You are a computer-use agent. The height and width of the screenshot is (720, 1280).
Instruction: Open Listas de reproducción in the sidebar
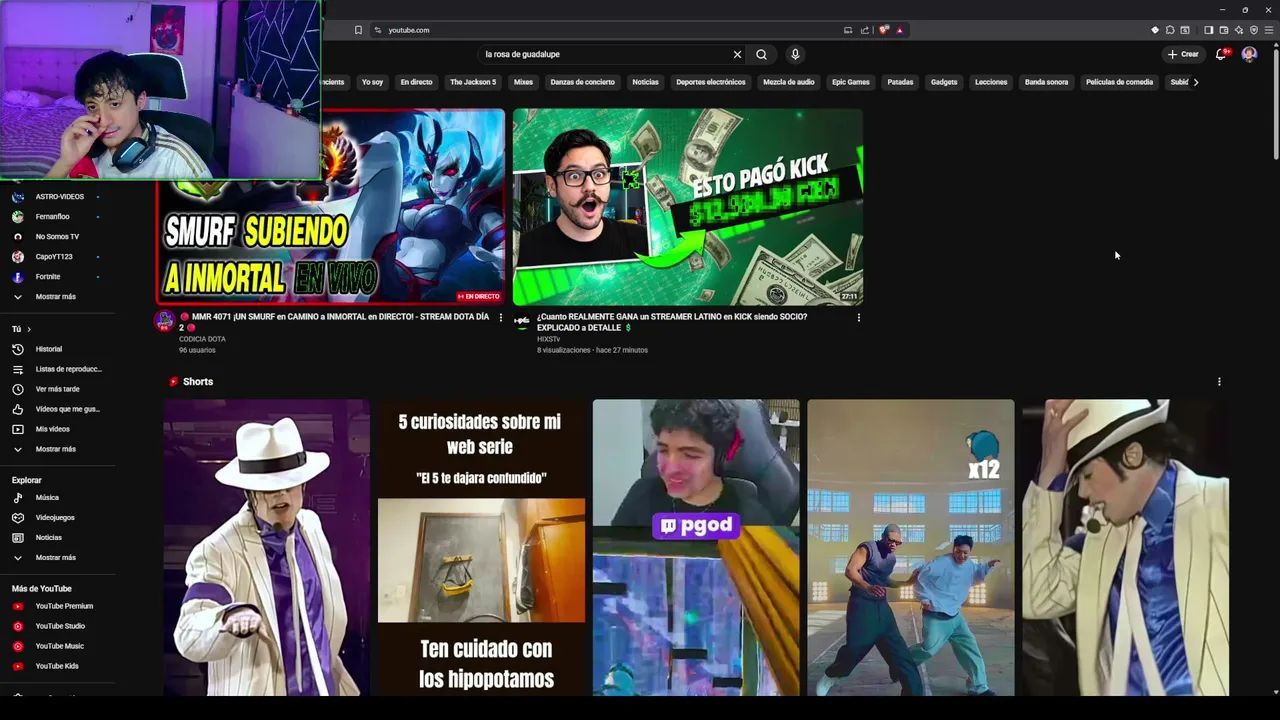(x=57, y=369)
